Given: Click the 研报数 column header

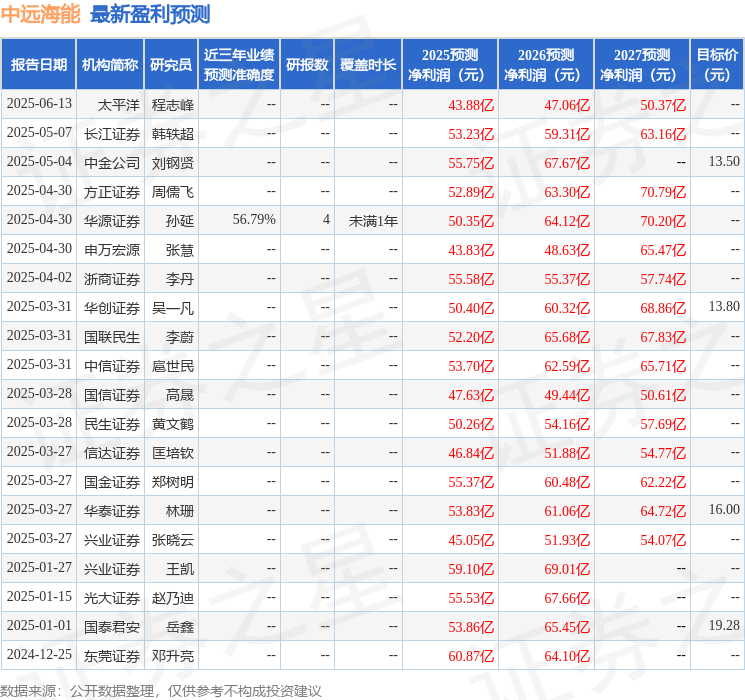Looking at the screenshot, I should [x=307, y=65].
